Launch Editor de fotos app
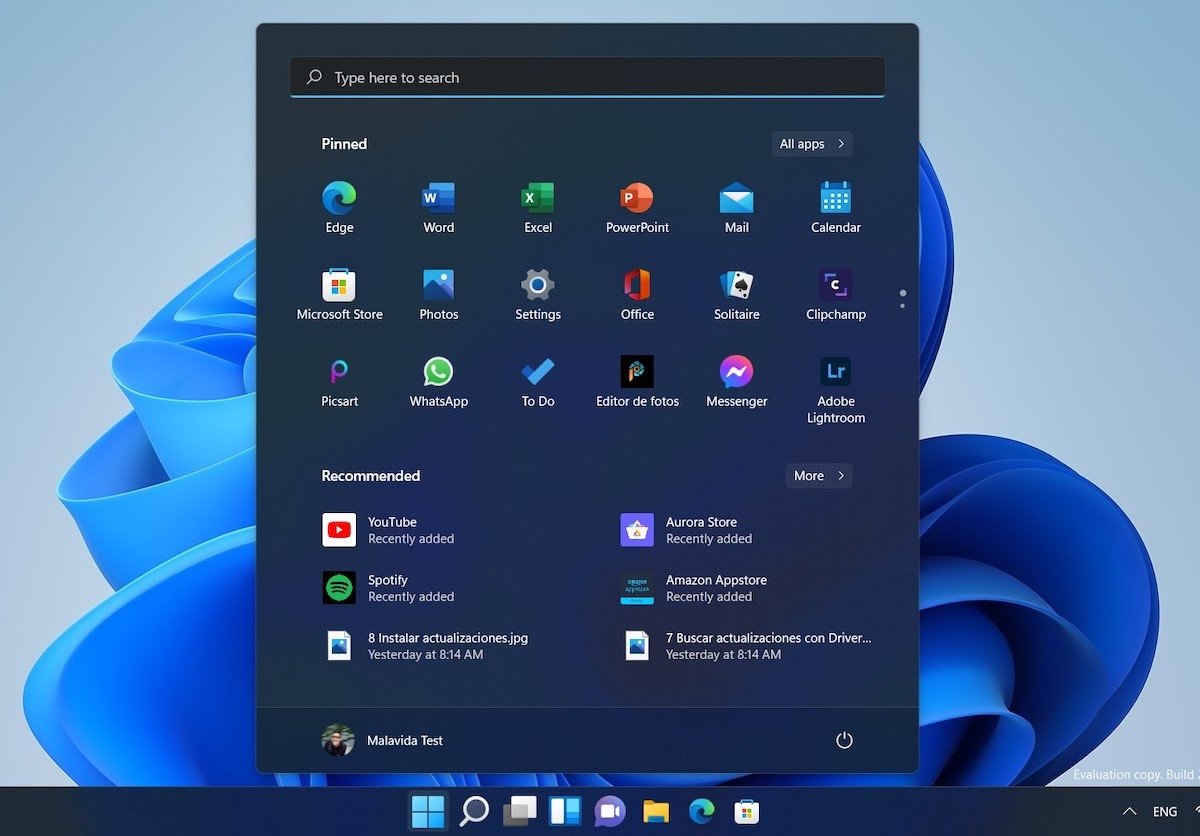Screen dimensions: 1200x836 coord(637,381)
